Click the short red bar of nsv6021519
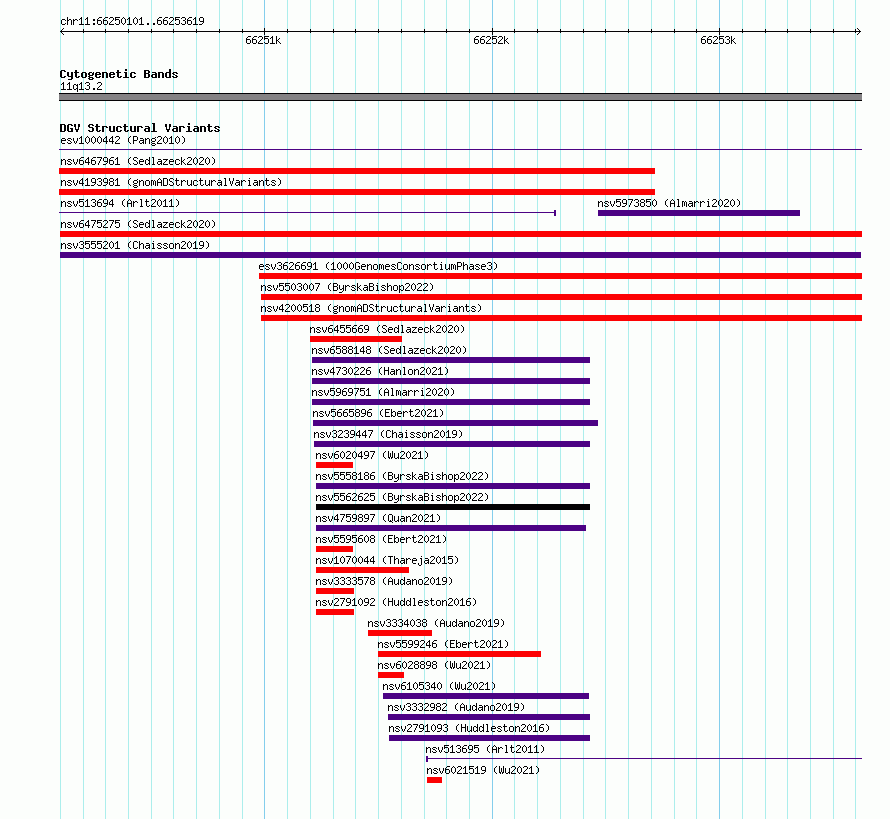This screenshot has height=819, width=890. [x=434, y=780]
